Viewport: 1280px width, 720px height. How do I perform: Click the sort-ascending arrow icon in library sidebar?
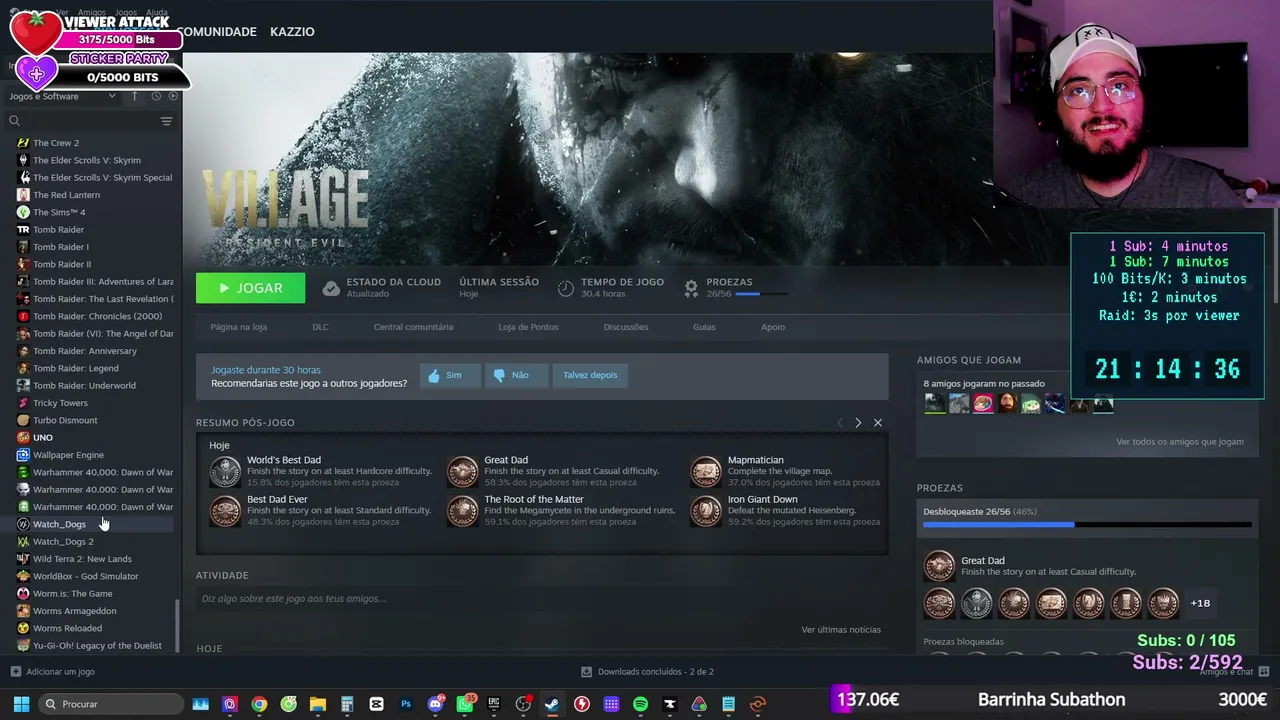pyautogui.click(x=135, y=96)
